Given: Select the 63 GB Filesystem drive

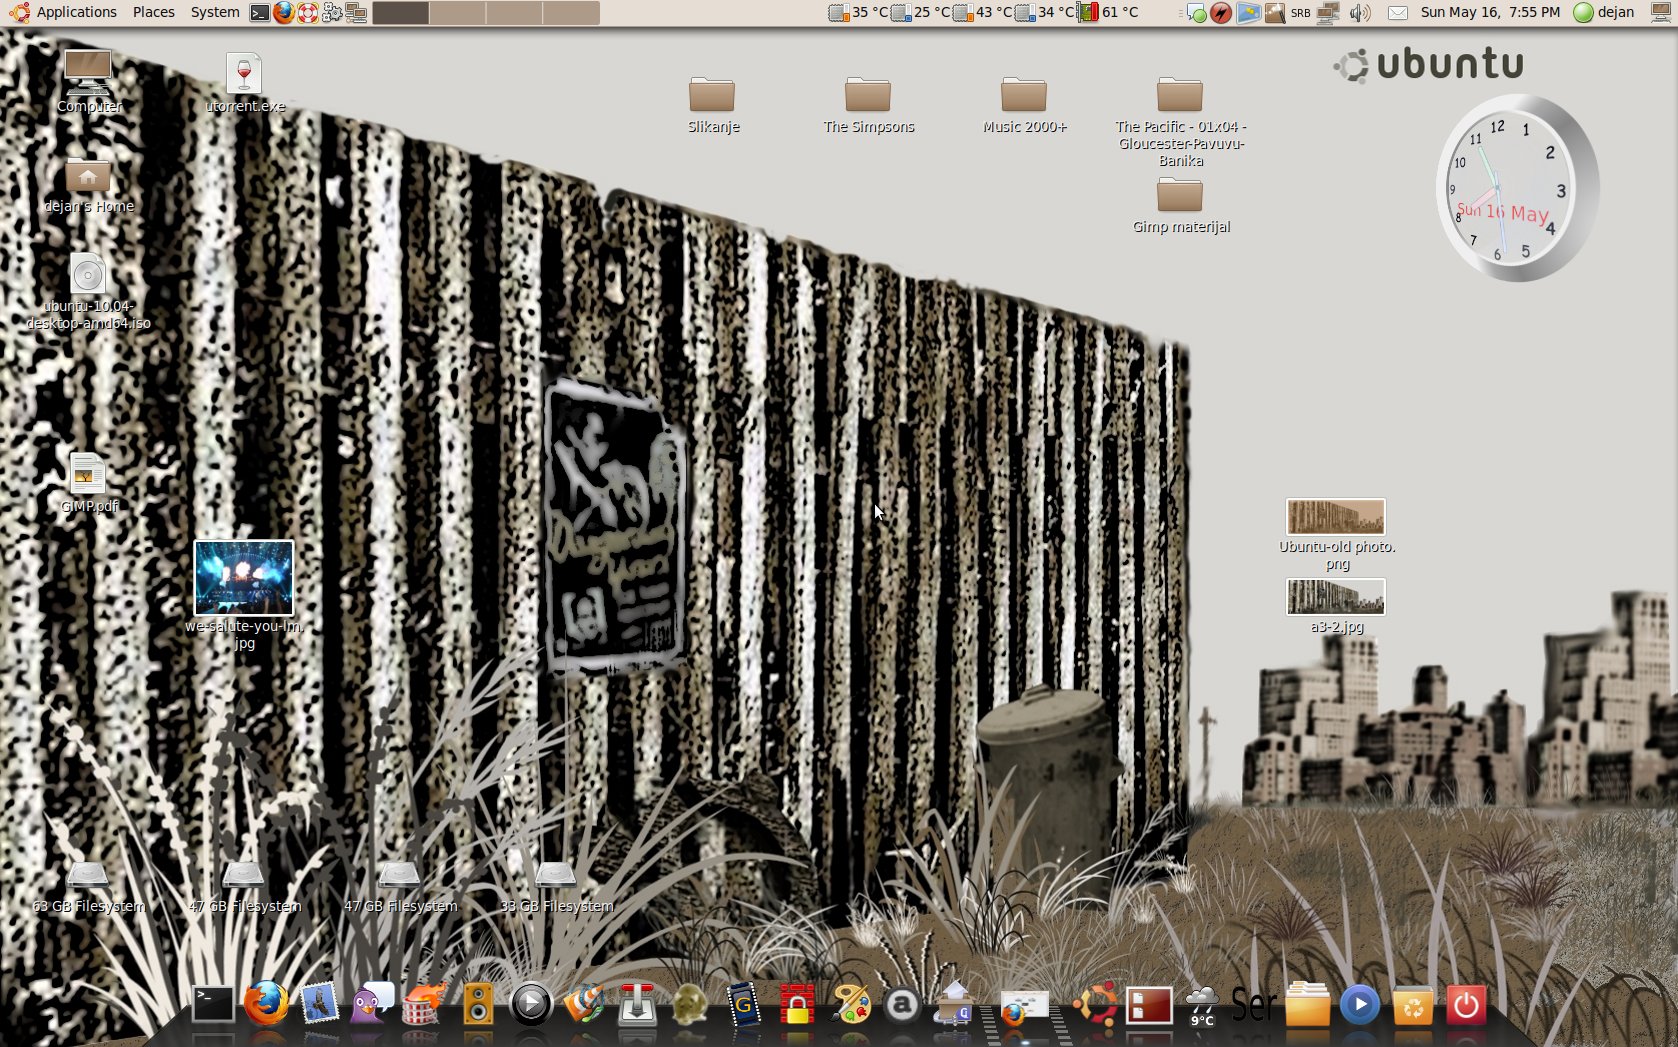Looking at the screenshot, I should click(x=88, y=887).
